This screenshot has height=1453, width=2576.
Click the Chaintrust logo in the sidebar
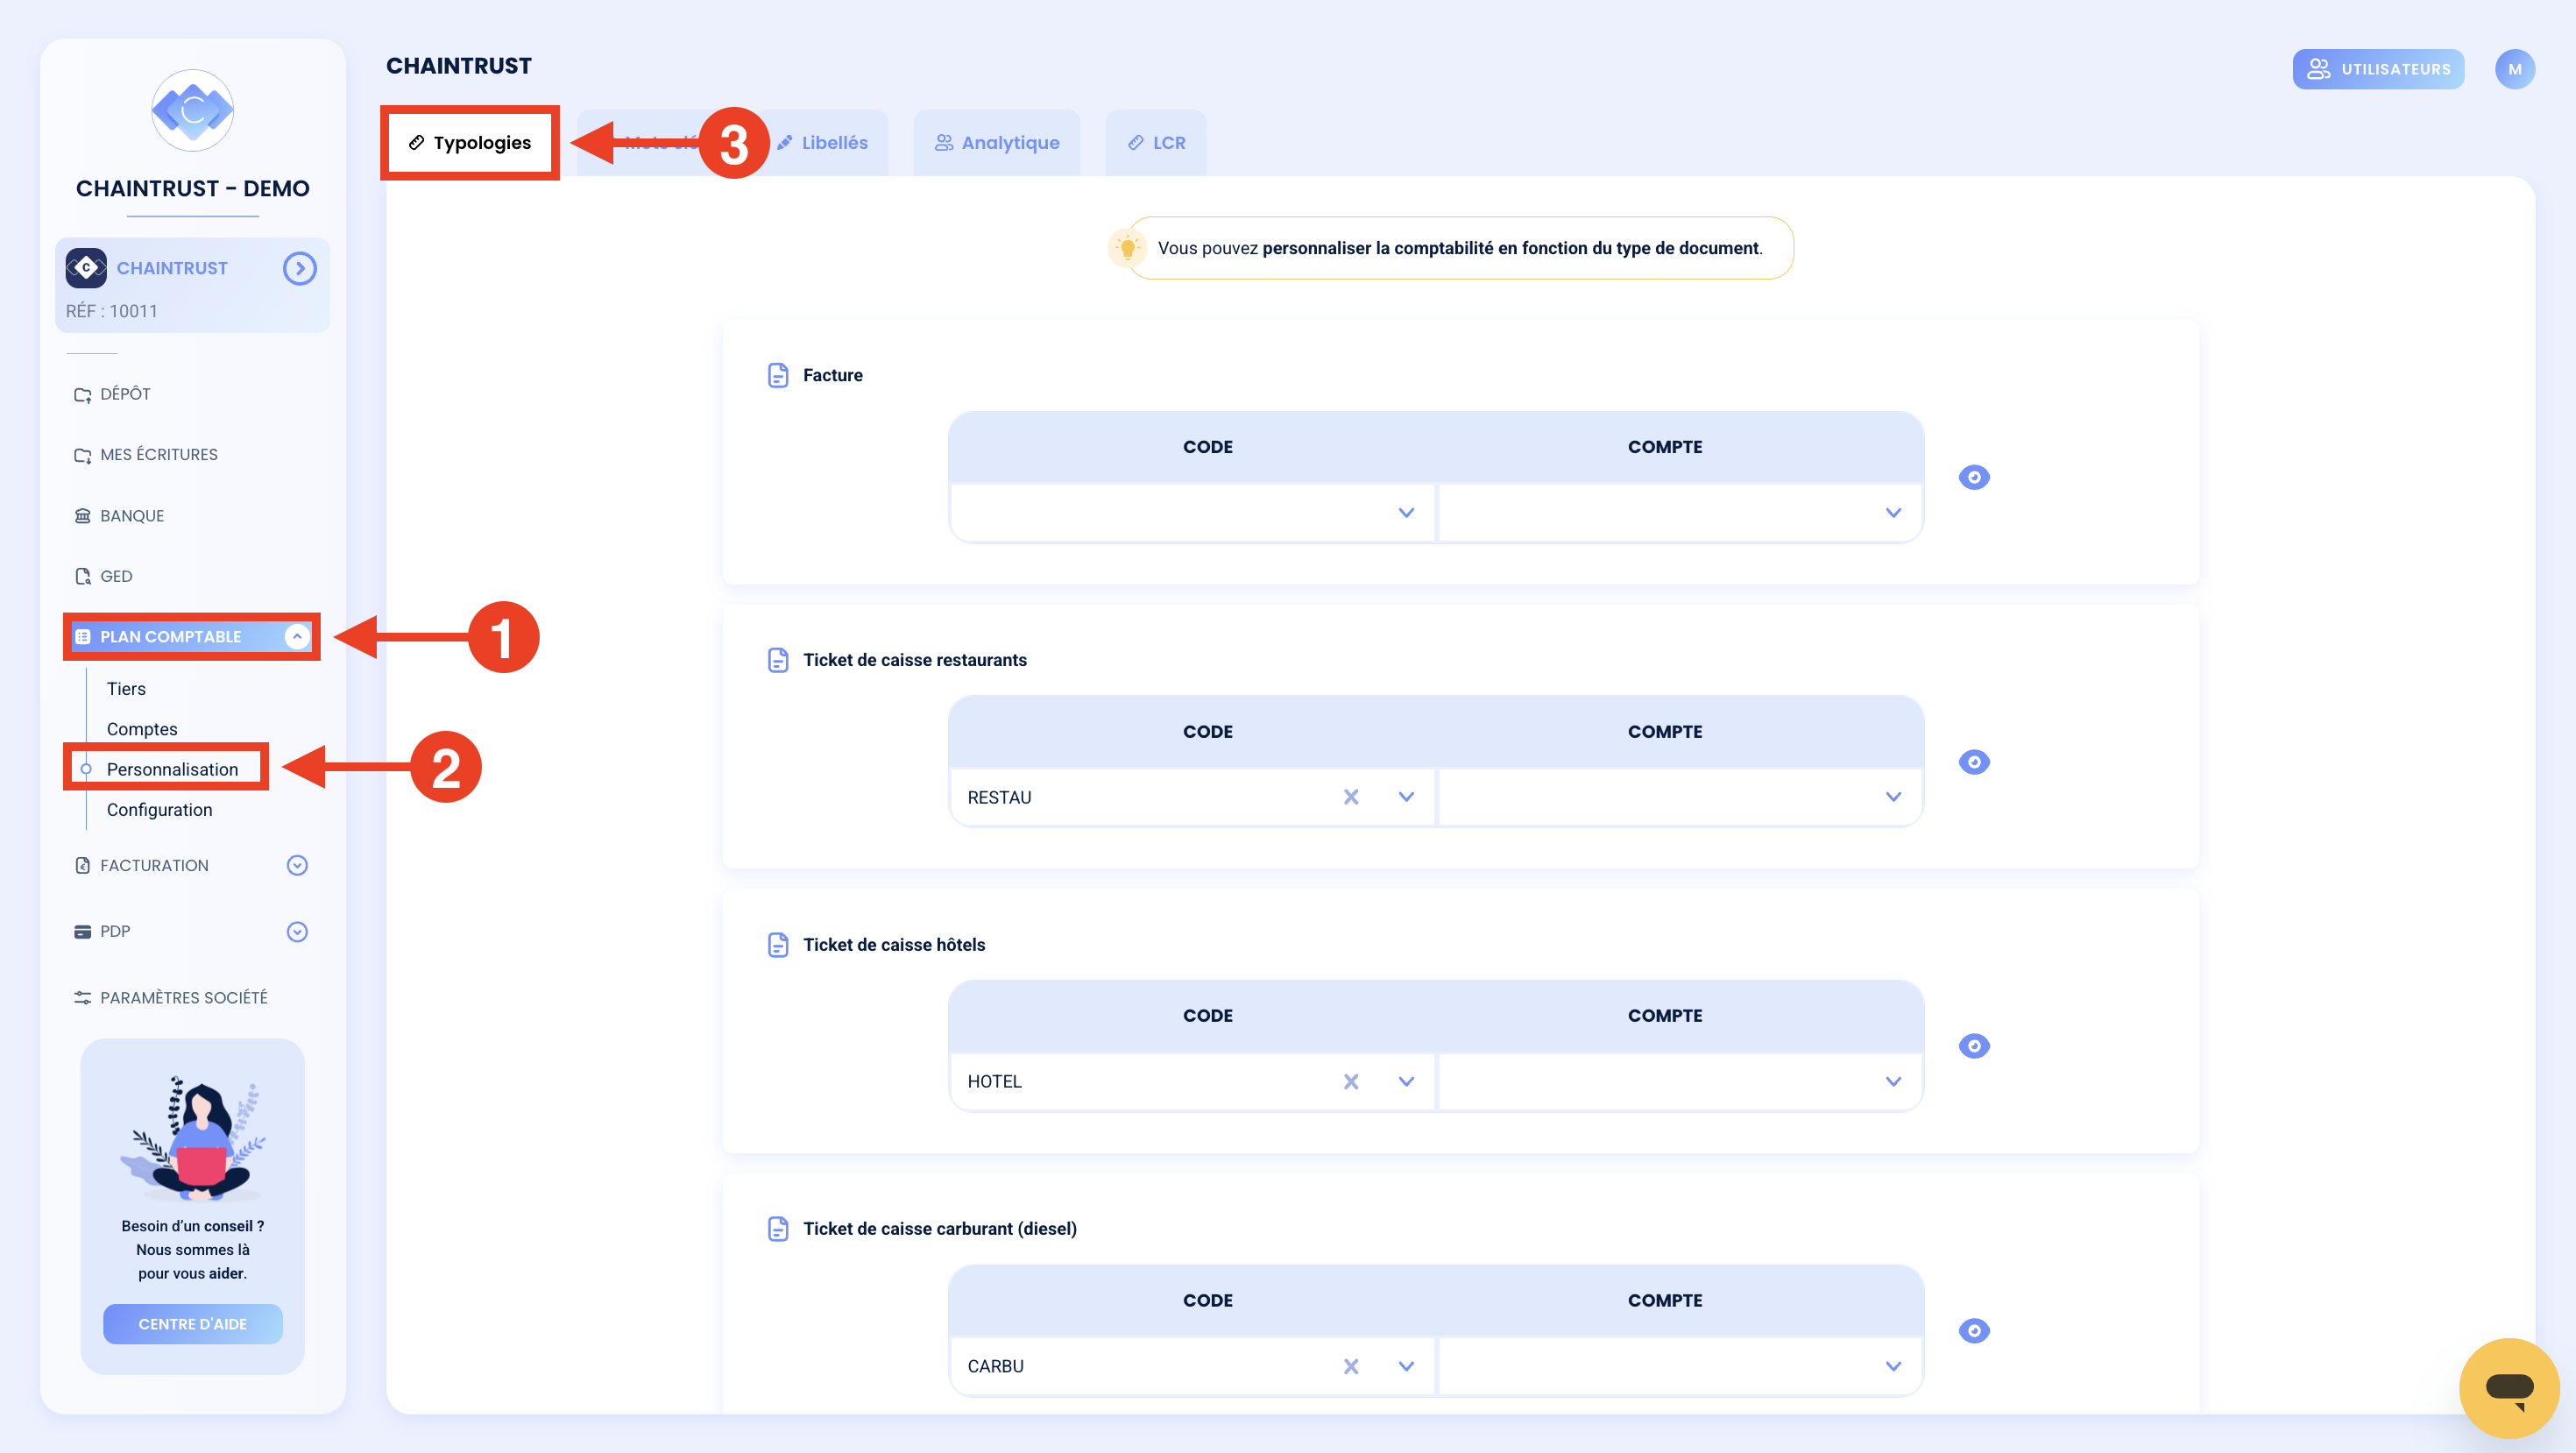click(193, 110)
